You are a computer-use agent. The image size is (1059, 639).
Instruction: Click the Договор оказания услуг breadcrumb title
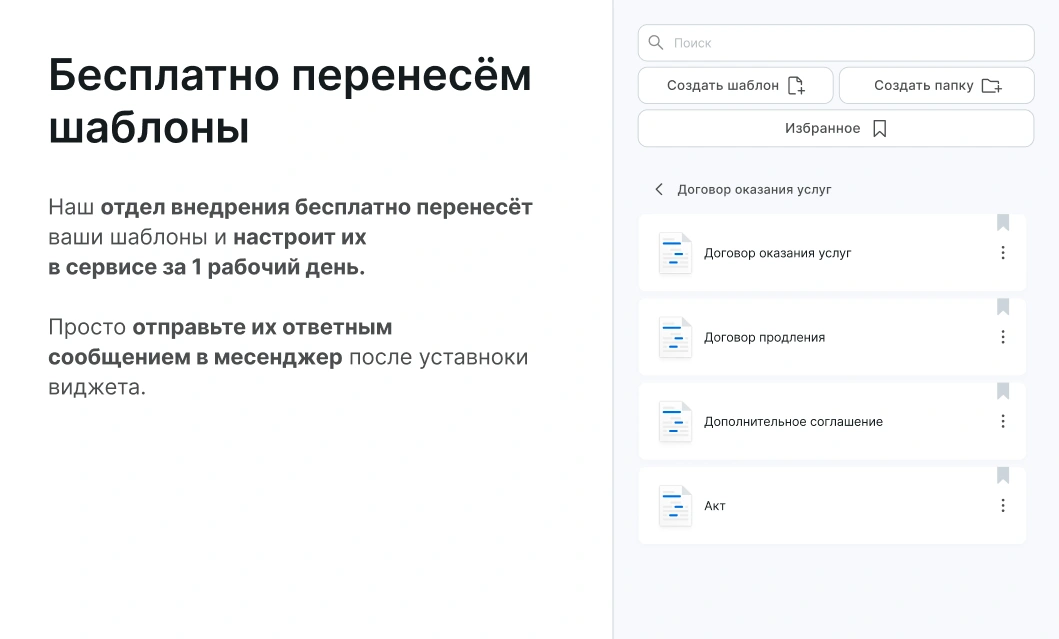point(754,189)
